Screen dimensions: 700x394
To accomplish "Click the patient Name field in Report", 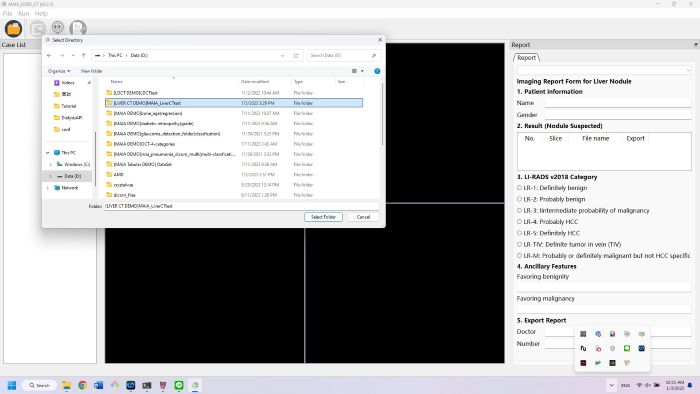I will point(618,103).
